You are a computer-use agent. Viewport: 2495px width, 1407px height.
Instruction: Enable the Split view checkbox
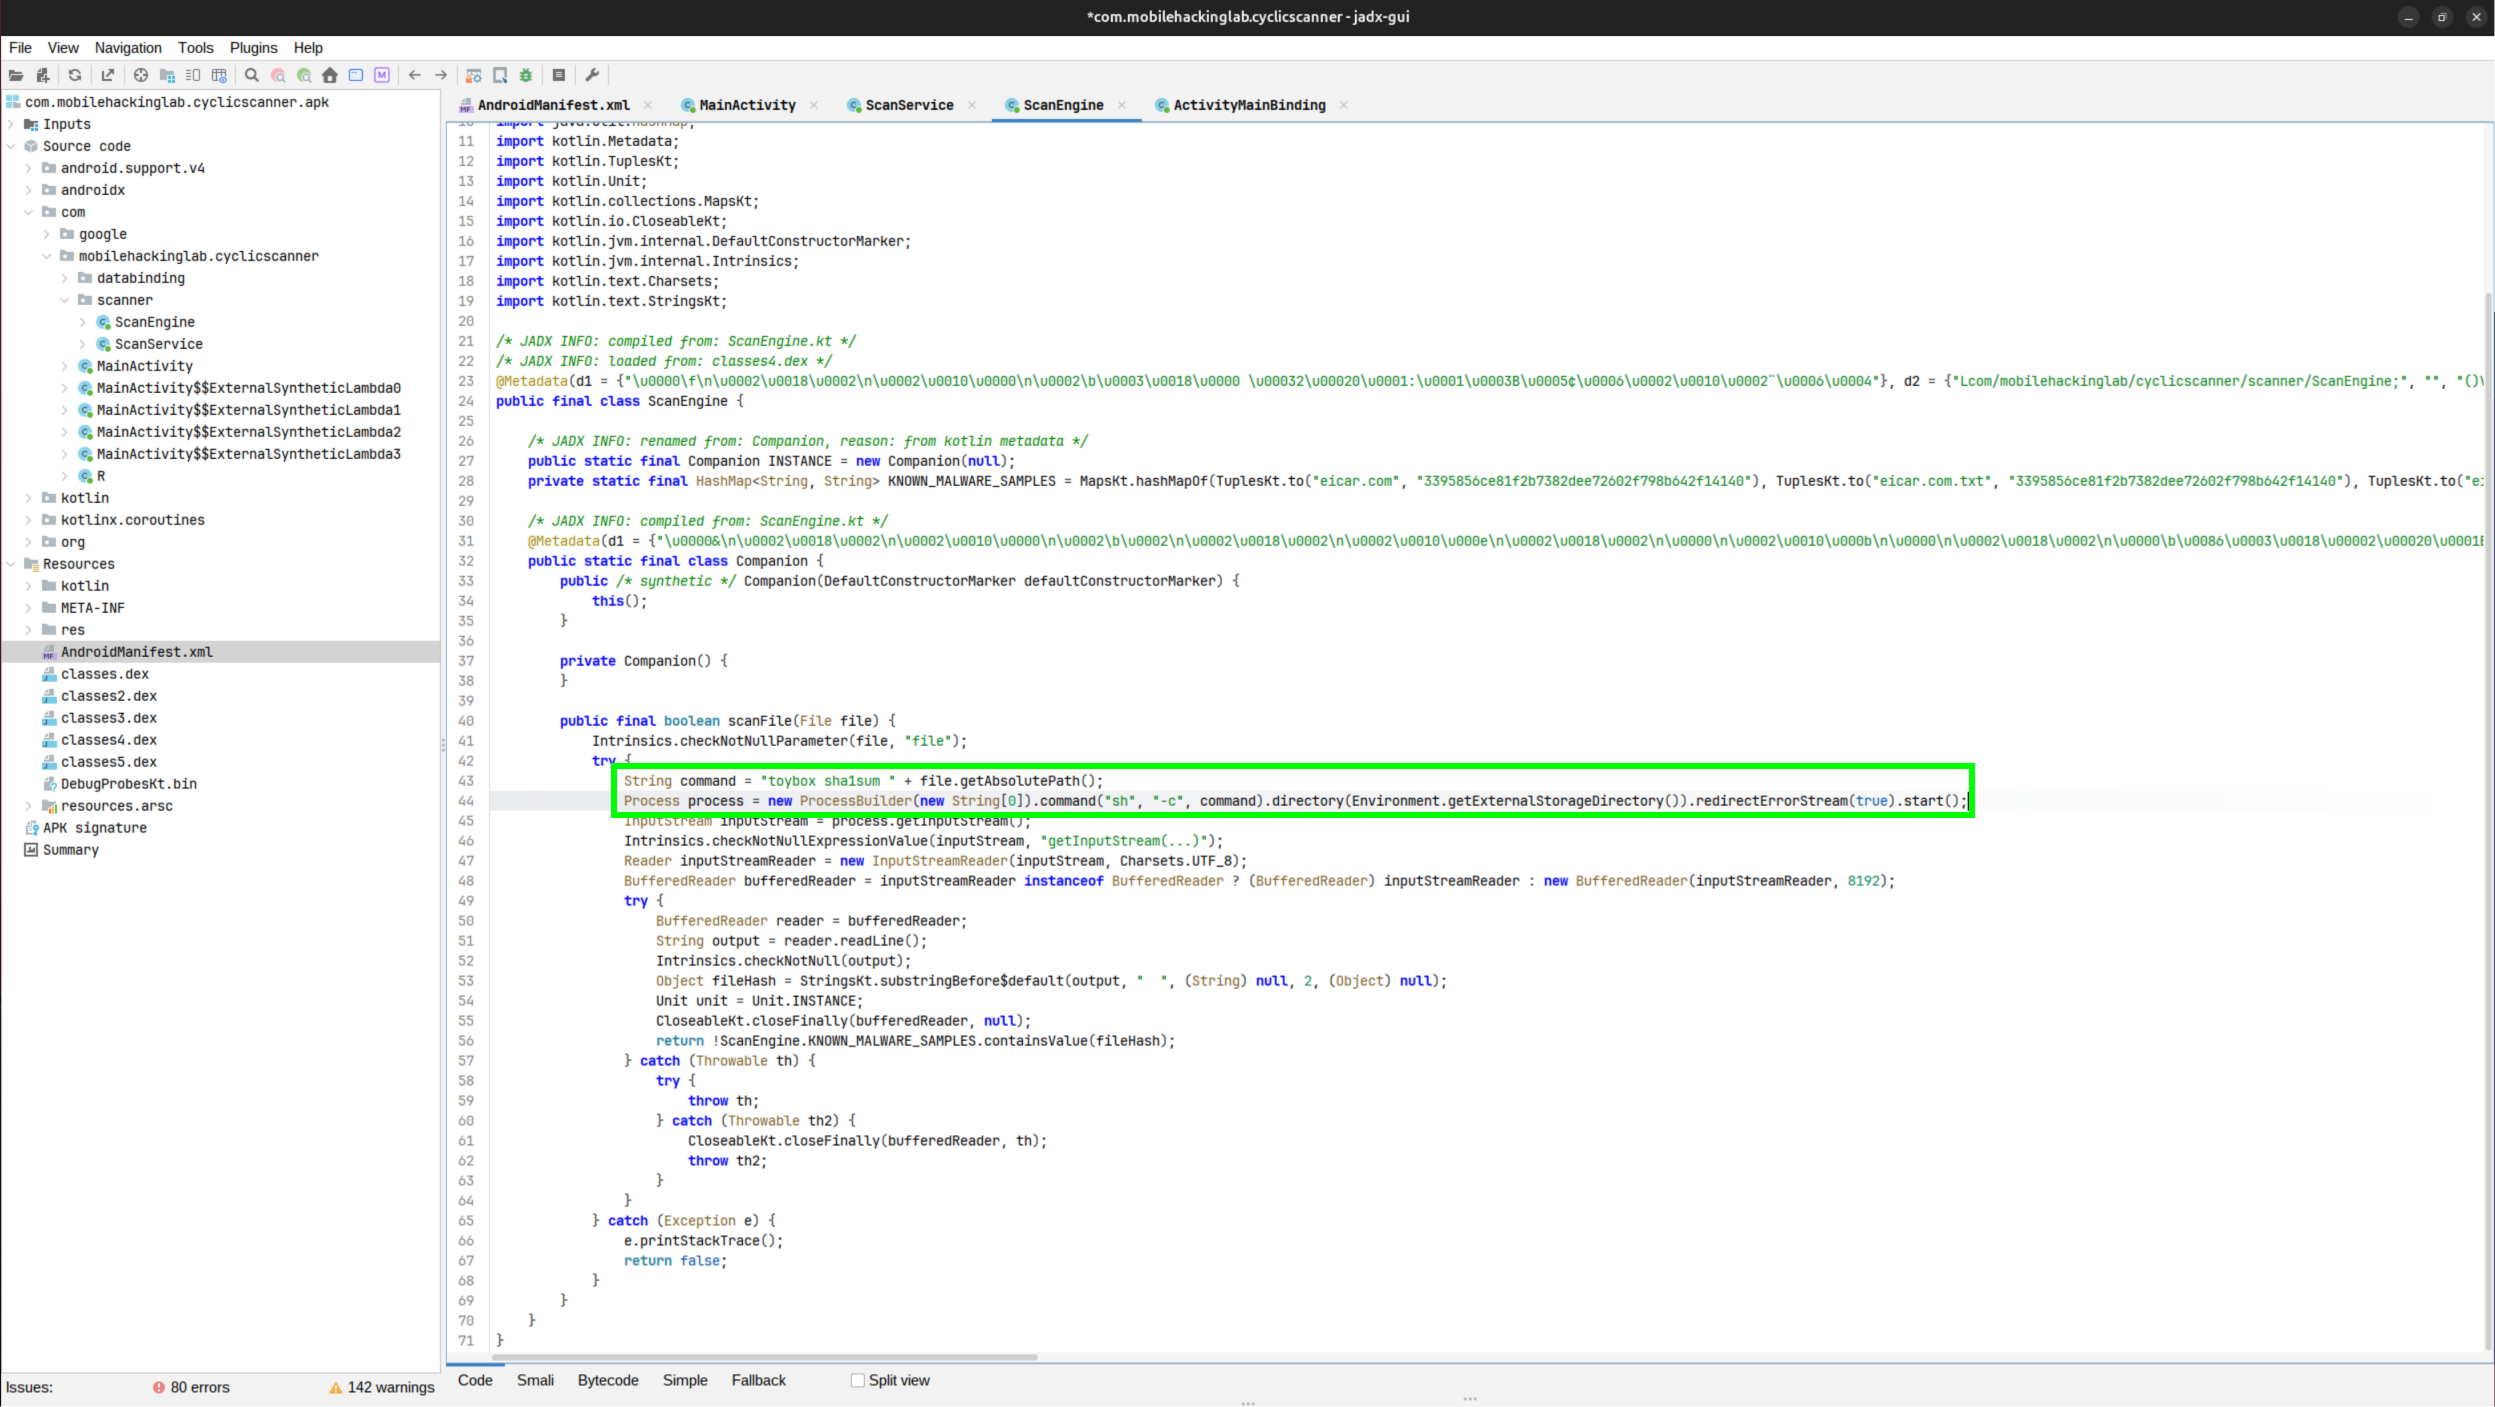point(857,1380)
